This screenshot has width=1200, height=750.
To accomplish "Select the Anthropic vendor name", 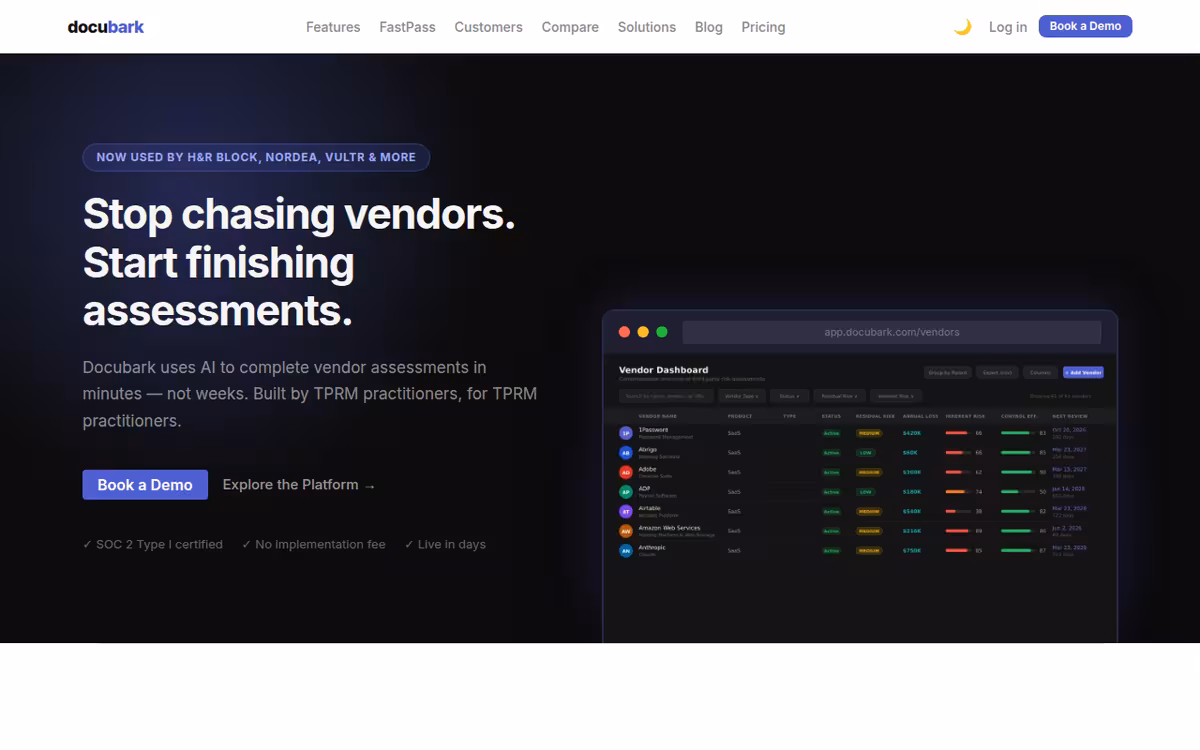I will (652, 547).
